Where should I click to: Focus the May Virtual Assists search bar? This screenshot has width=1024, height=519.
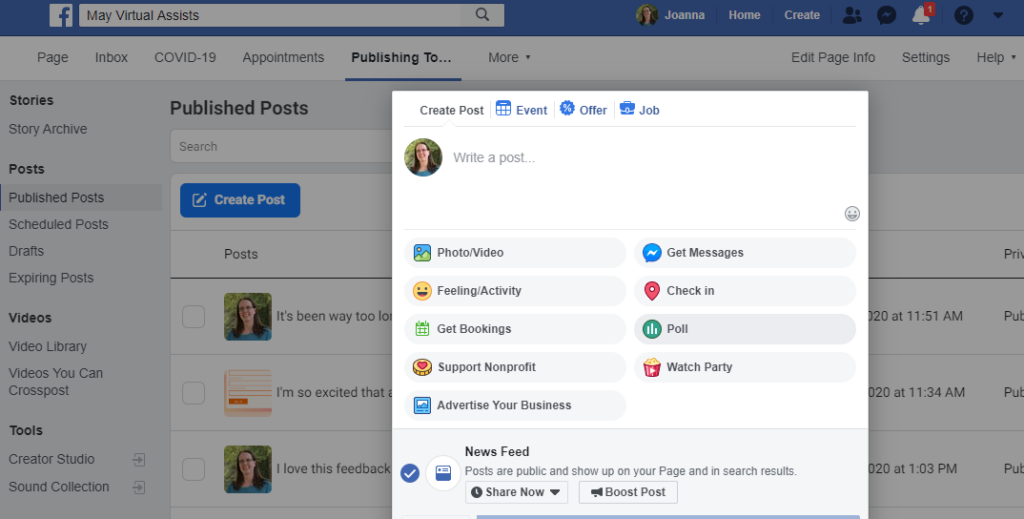(x=270, y=15)
